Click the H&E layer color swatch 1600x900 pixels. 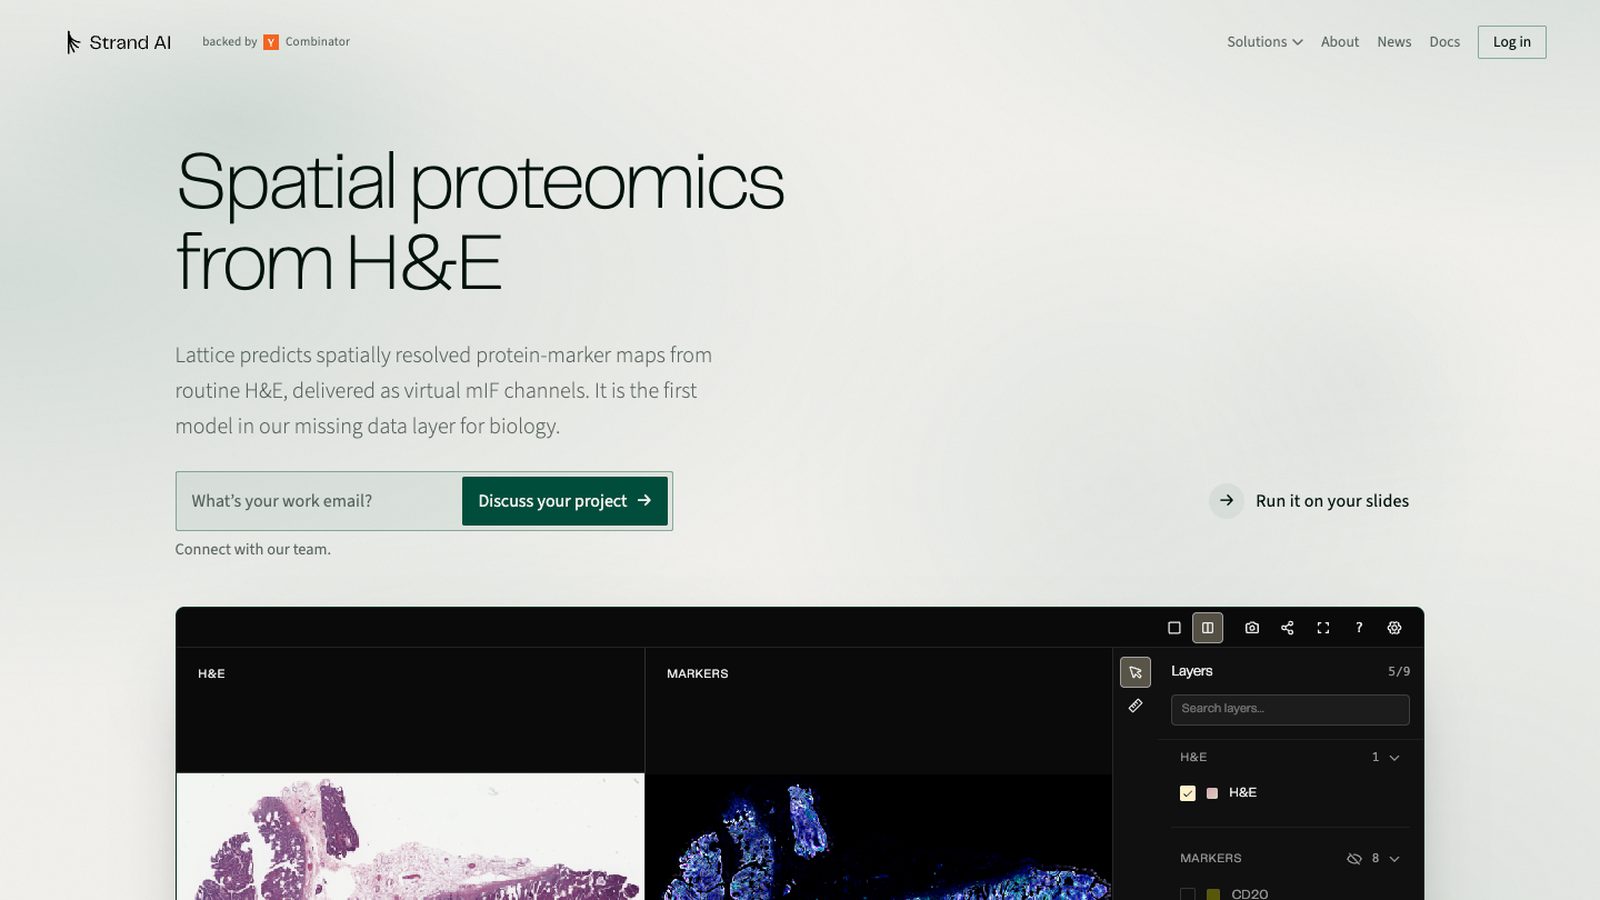(1212, 793)
